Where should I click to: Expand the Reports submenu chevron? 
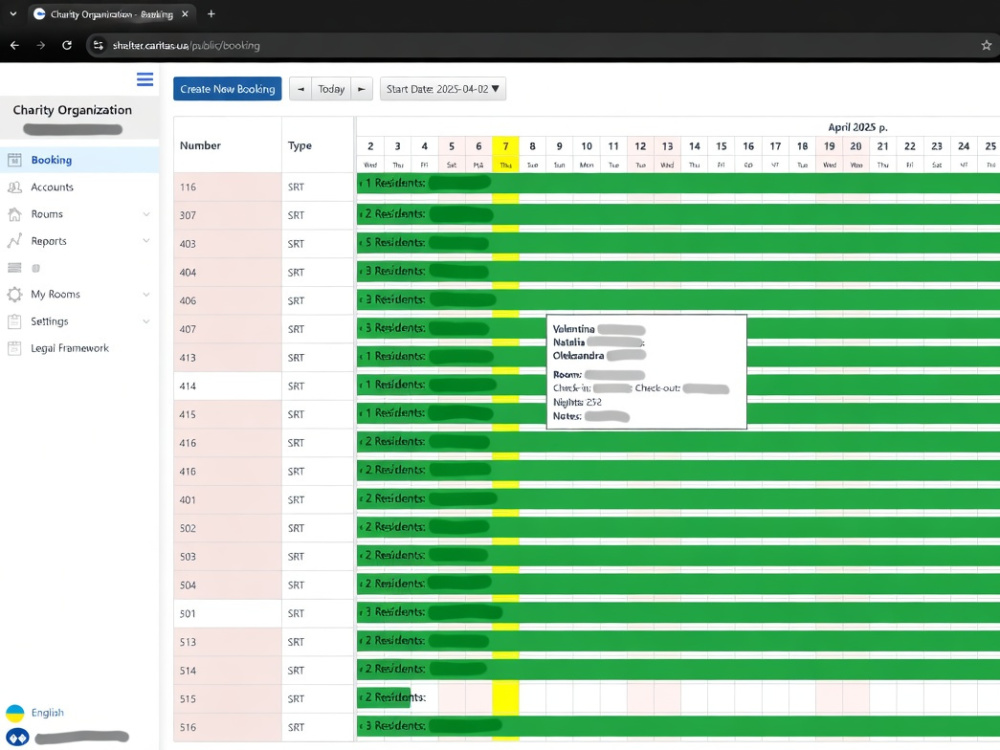pyautogui.click(x=146, y=241)
